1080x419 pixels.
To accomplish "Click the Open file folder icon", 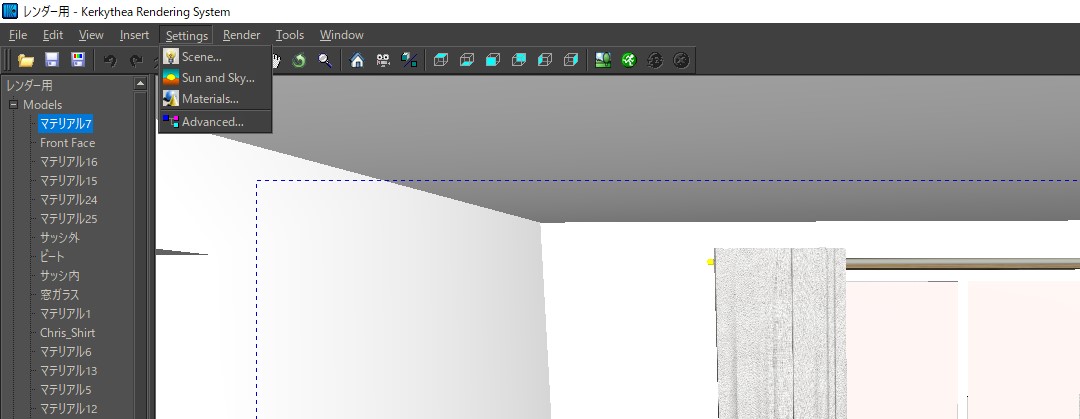I will (x=26, y=61).
